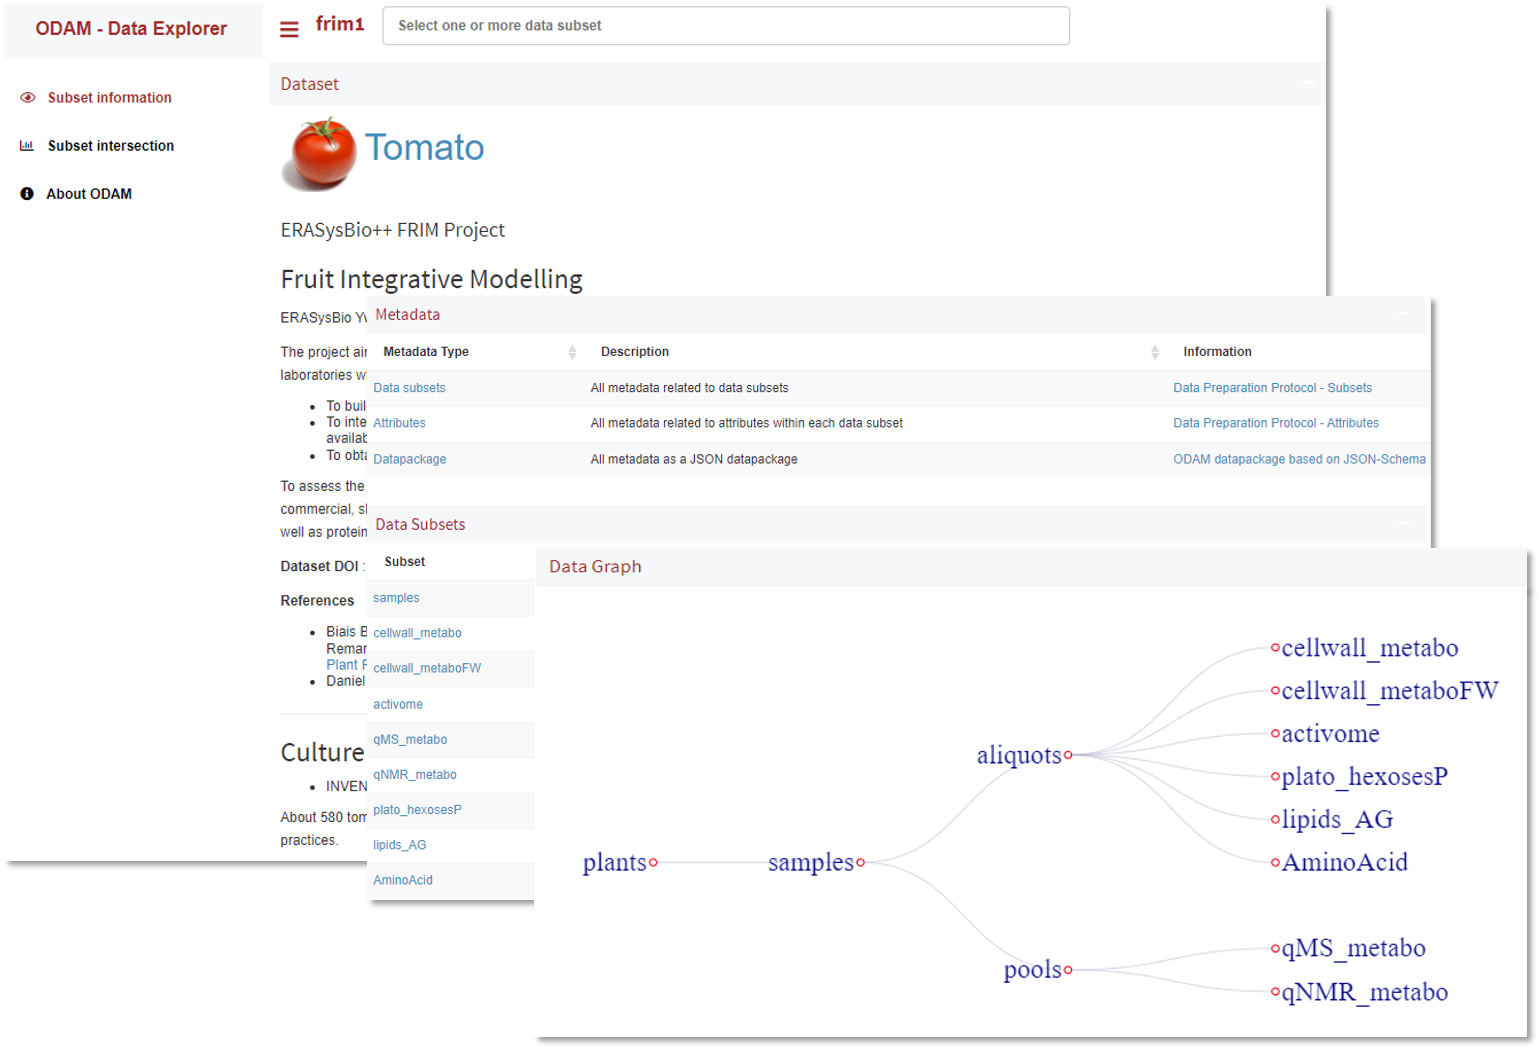This screenshot has height=1050, width=1540.
Task: Click the chart icon beside Subset intersection
Action: tap(27, 145)
